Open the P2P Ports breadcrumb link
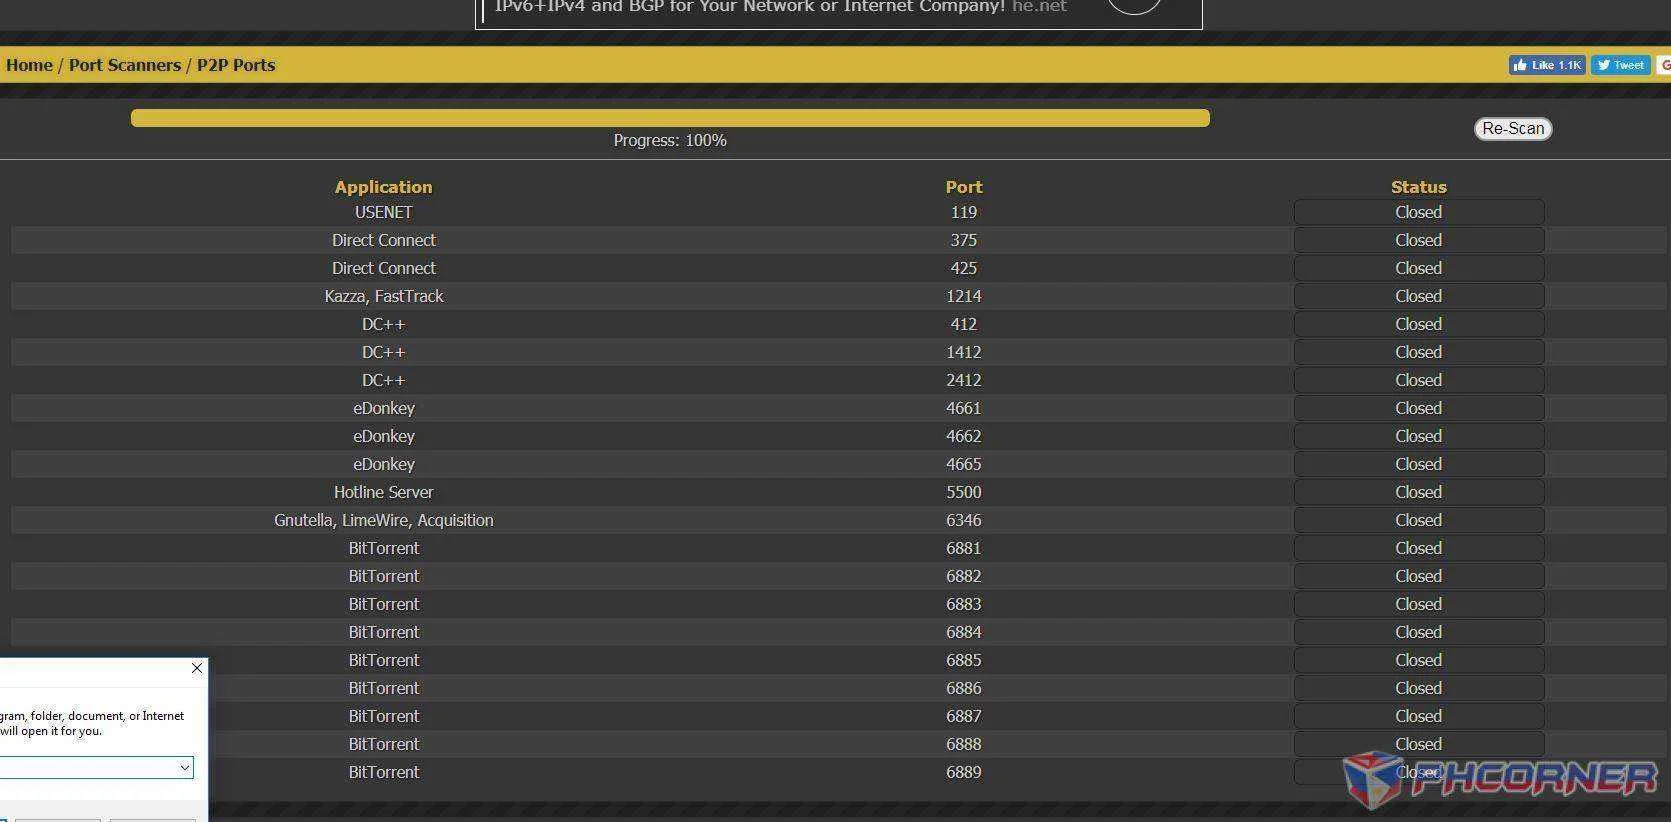 [x=236, y=65]
